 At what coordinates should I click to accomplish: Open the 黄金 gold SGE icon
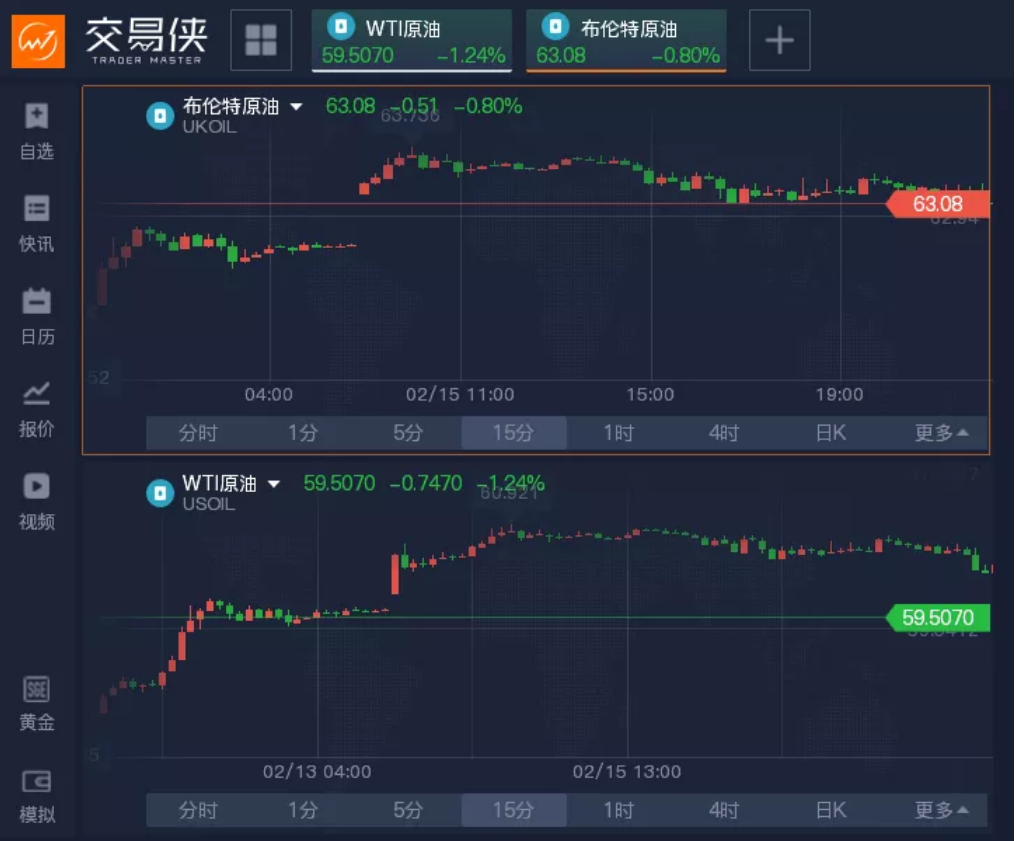[37, 703]
